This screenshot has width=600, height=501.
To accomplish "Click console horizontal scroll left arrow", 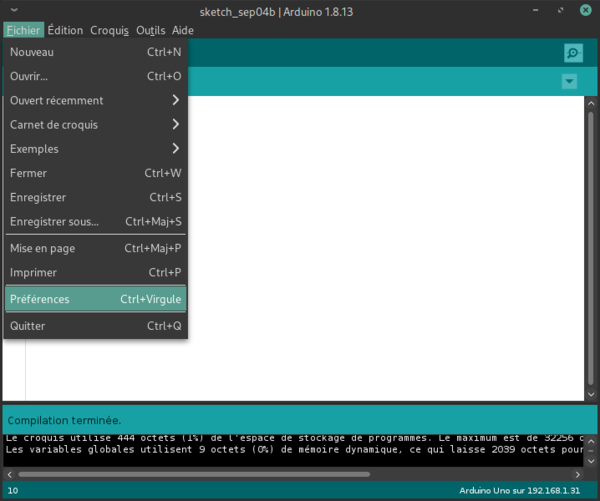I will click(10, 475).
